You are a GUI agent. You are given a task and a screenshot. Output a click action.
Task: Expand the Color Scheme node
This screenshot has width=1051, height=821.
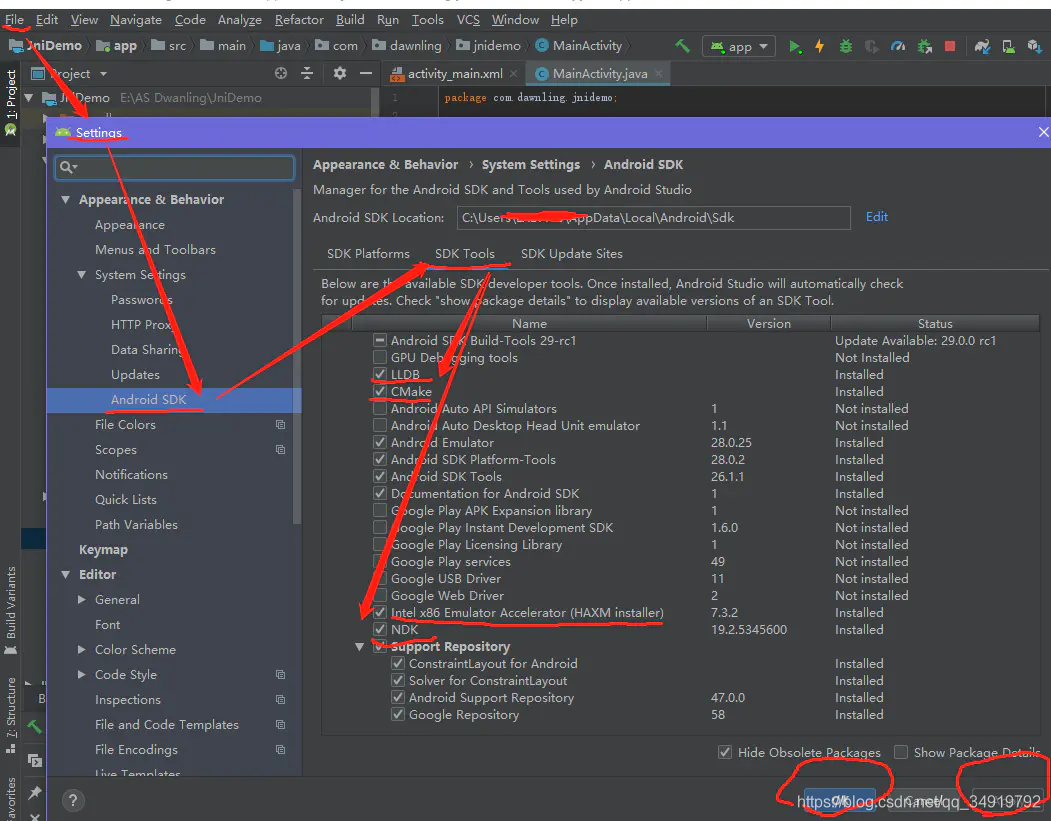pos(82,649)
